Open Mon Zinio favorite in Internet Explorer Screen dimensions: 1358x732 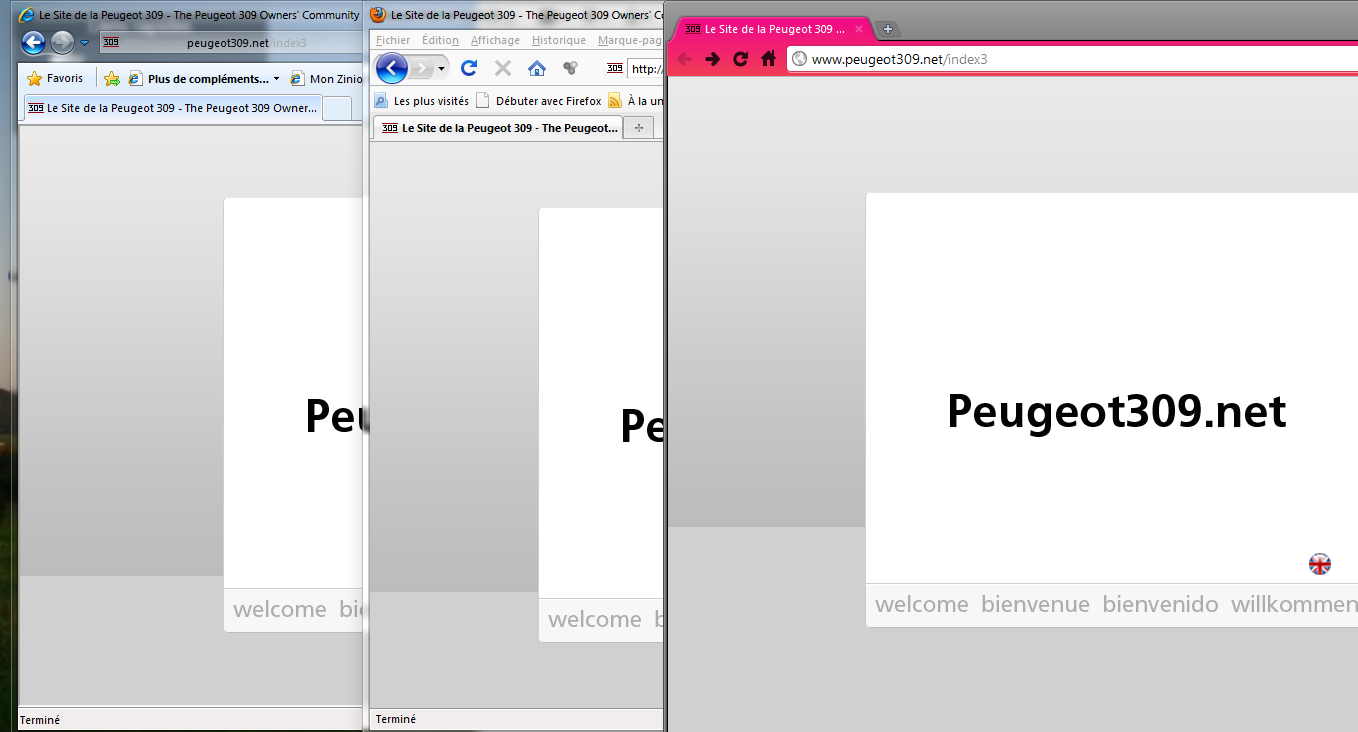click(x=326, y=79)
